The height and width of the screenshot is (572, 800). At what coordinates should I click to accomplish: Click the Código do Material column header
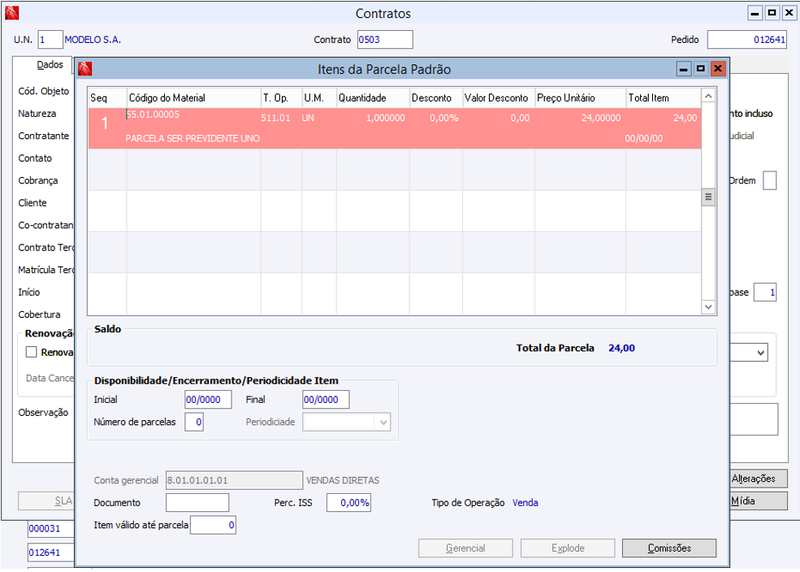coord(194,98)
